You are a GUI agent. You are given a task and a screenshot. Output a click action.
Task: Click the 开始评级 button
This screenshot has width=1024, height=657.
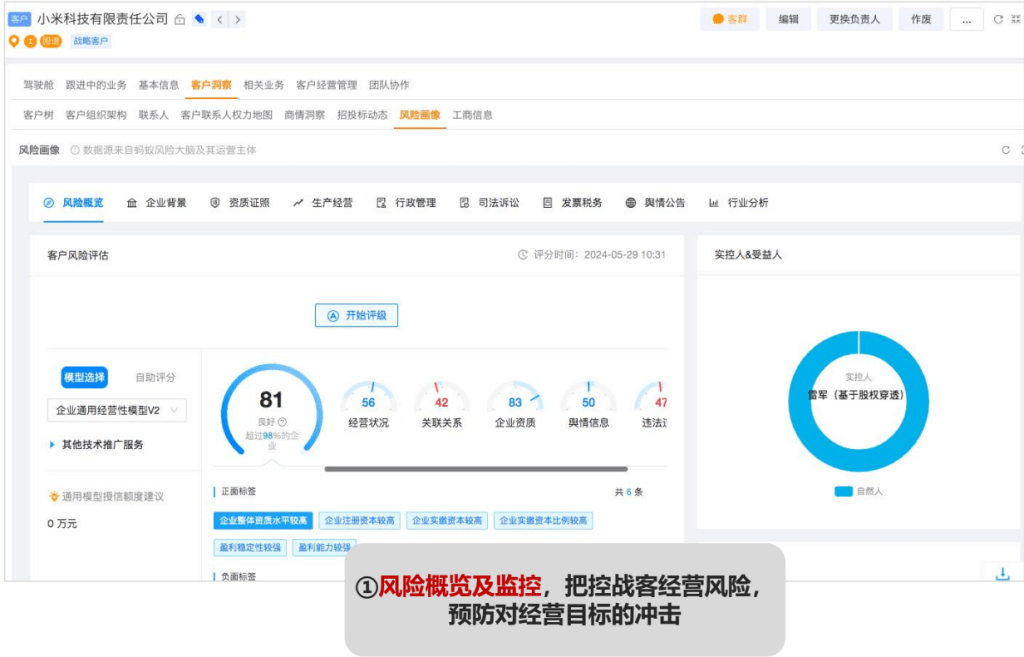(x=357, y=315)
